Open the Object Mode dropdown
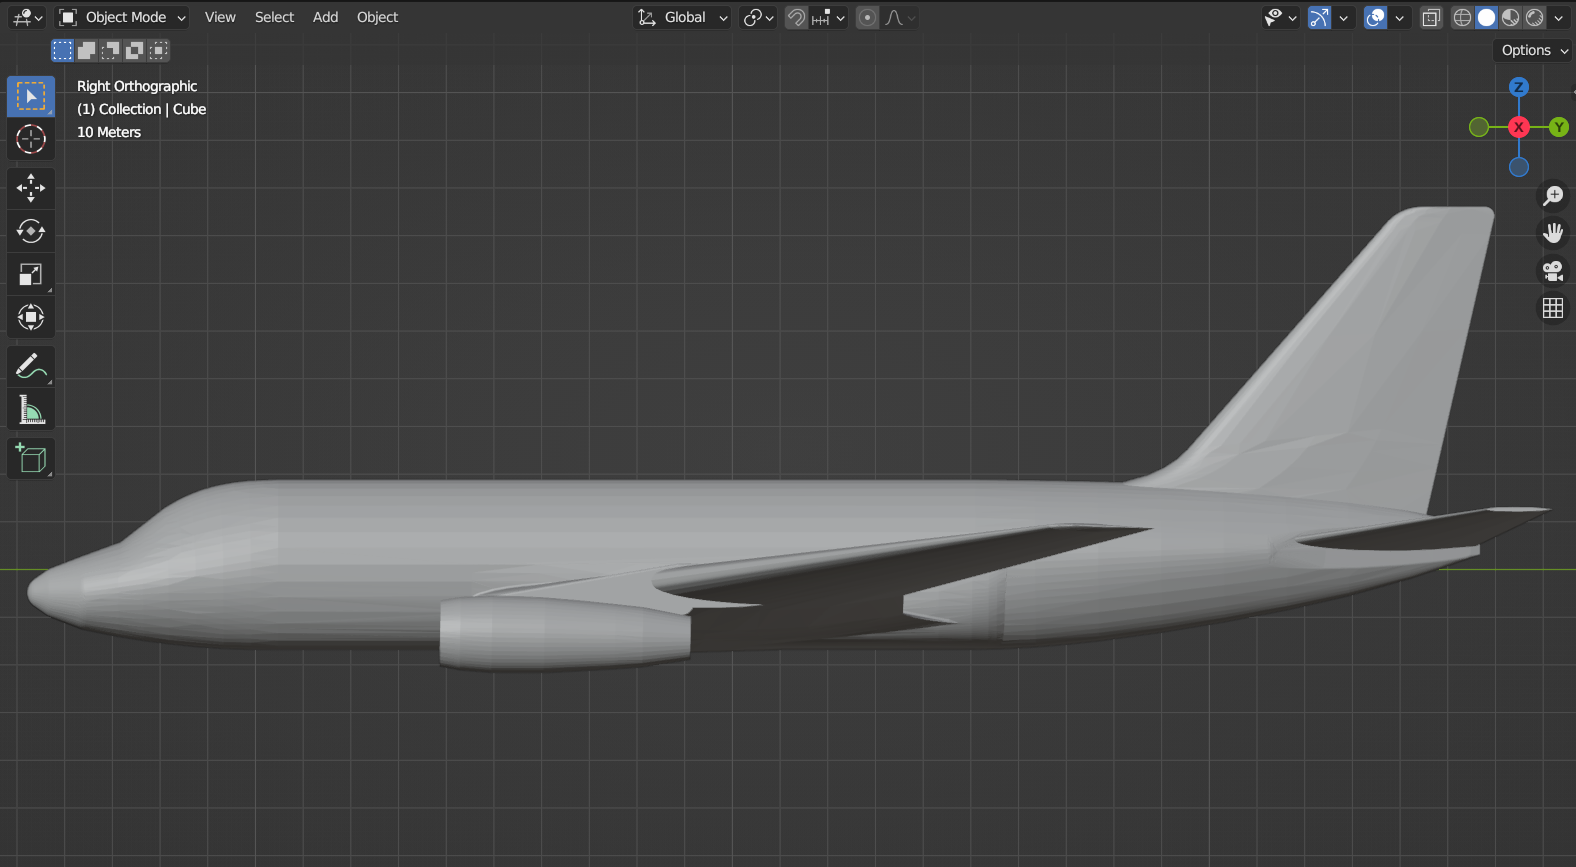 click(123, 18)
